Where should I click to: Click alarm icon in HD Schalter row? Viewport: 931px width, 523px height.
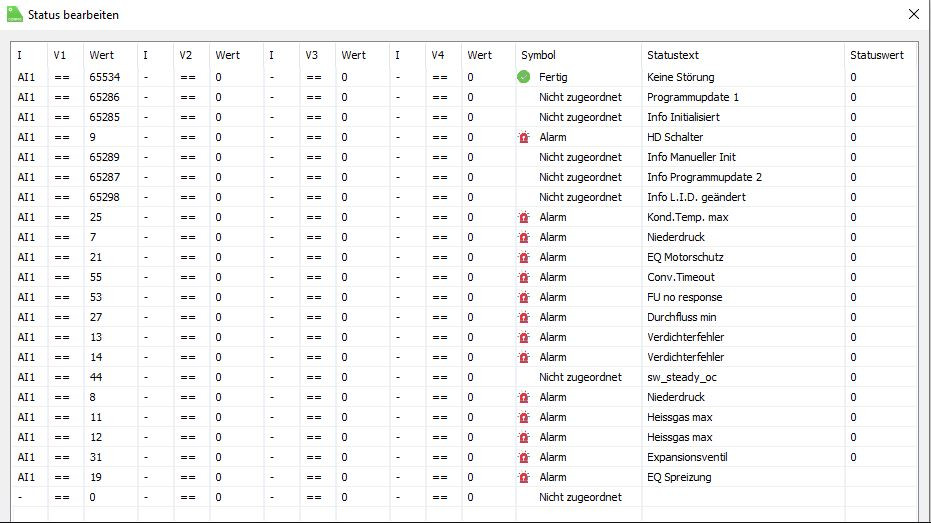coord(524,138)
